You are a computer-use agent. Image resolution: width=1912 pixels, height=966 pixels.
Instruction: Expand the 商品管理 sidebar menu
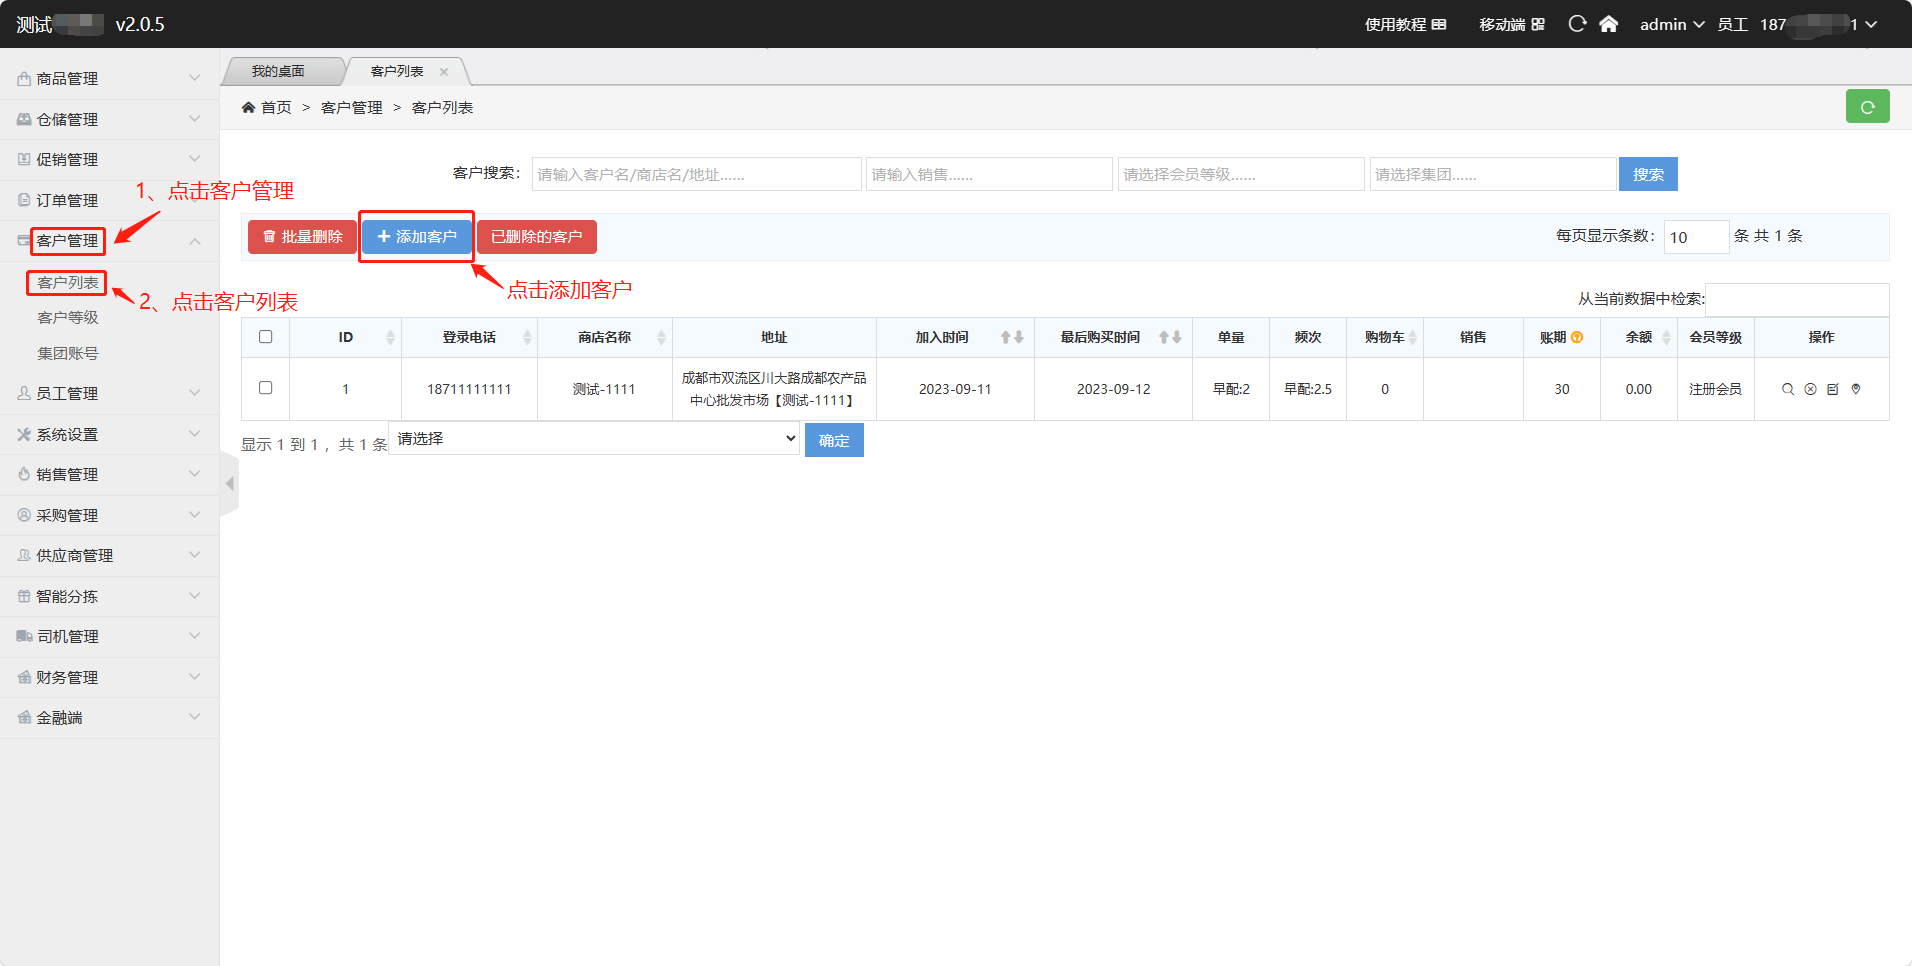[108, 78]
